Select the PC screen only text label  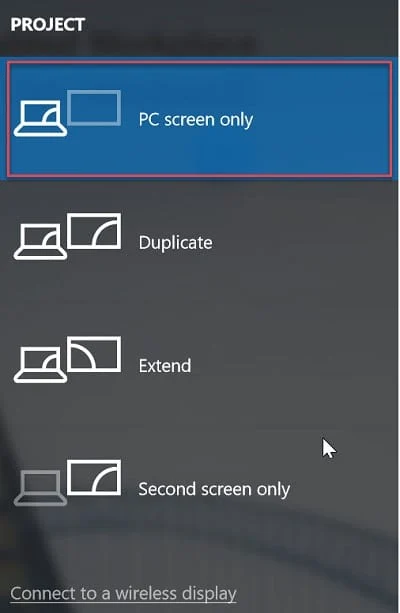(x=196, y=120)
